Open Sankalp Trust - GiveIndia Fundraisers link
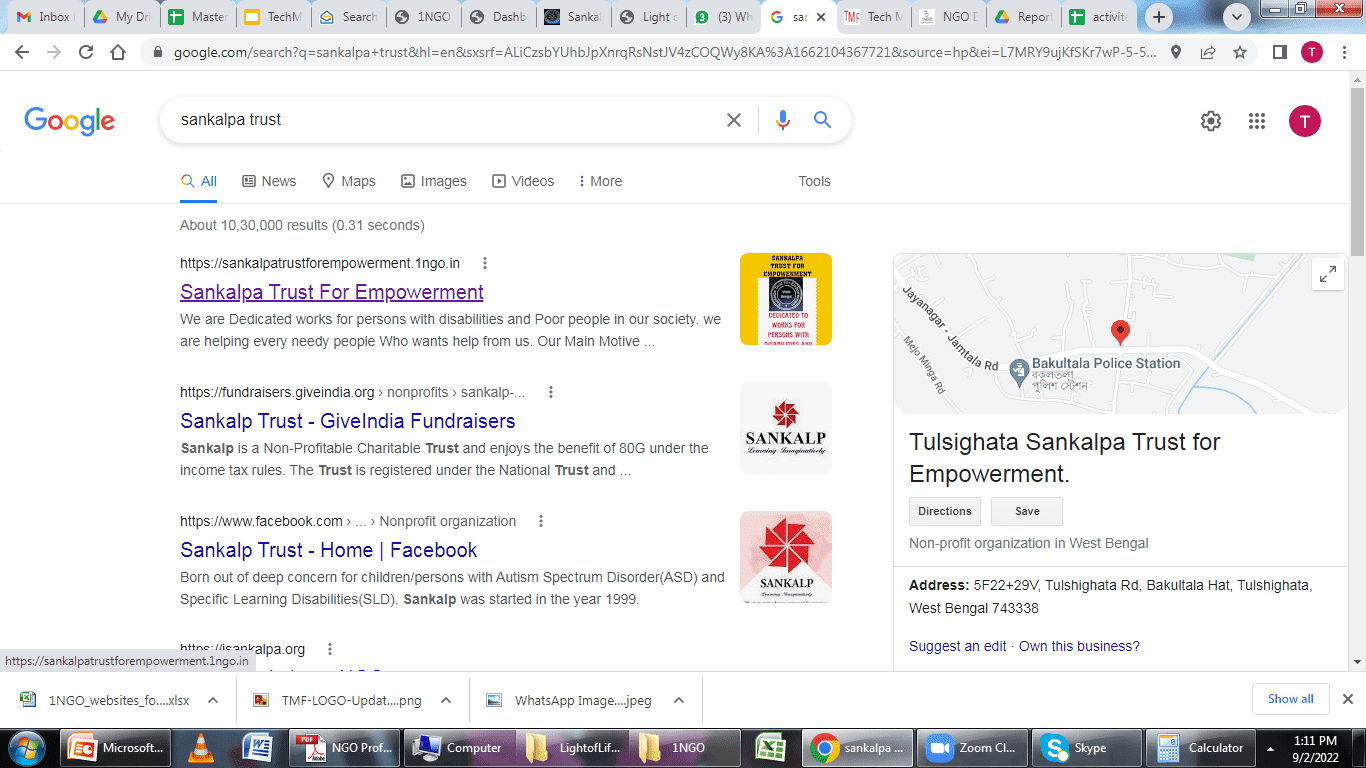The height and width of the screenshot is (768, 1366). (348, 421)
